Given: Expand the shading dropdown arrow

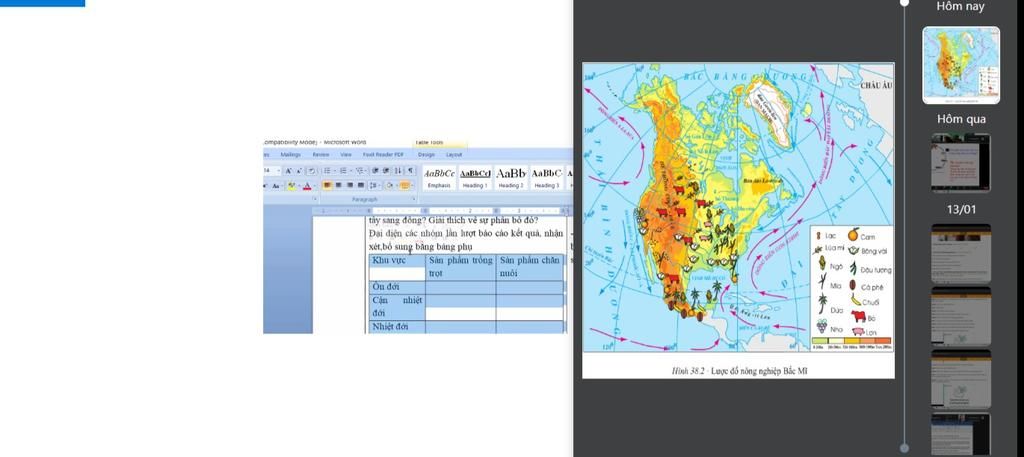Looking at the screenshot, I should click(x=396, y=185).
